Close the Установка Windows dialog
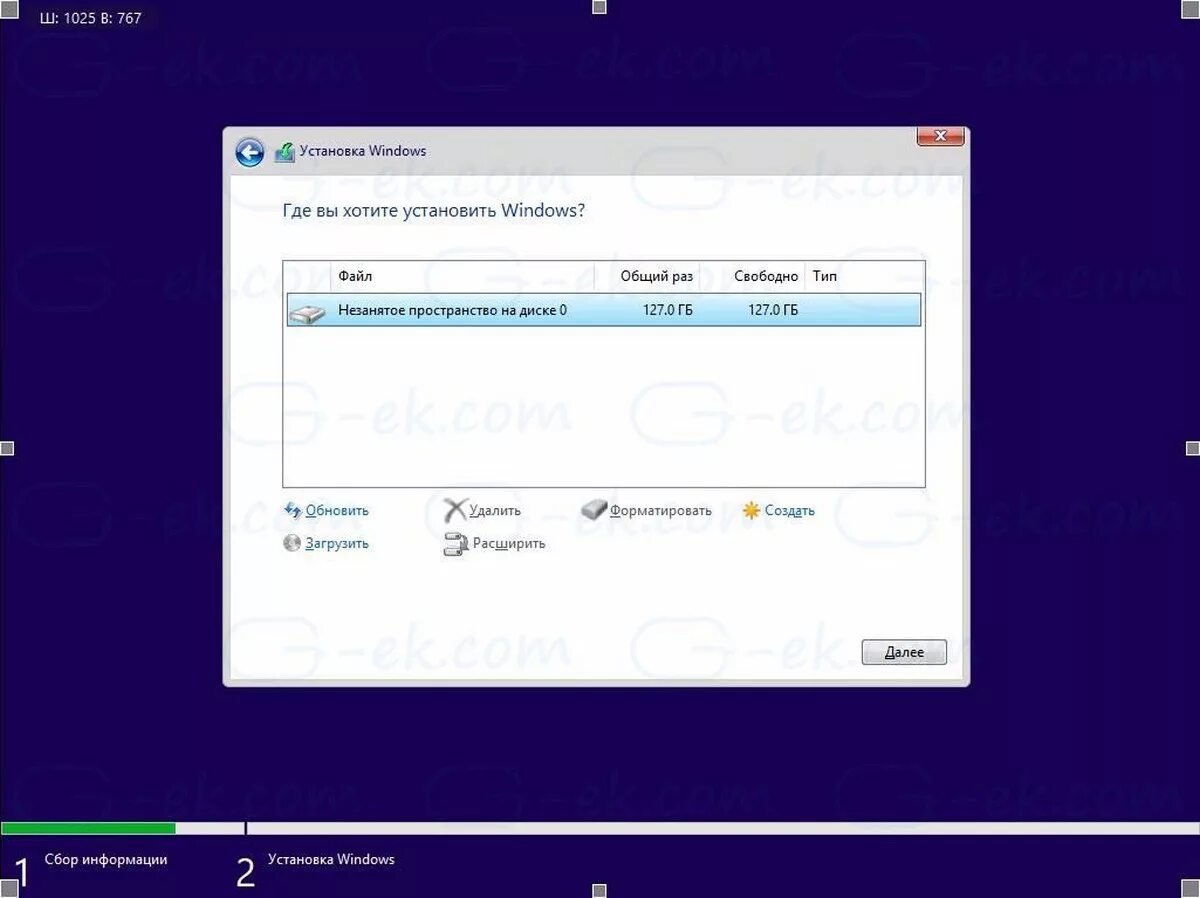This screenshot has width=1200, height=898. coord(940,136)
